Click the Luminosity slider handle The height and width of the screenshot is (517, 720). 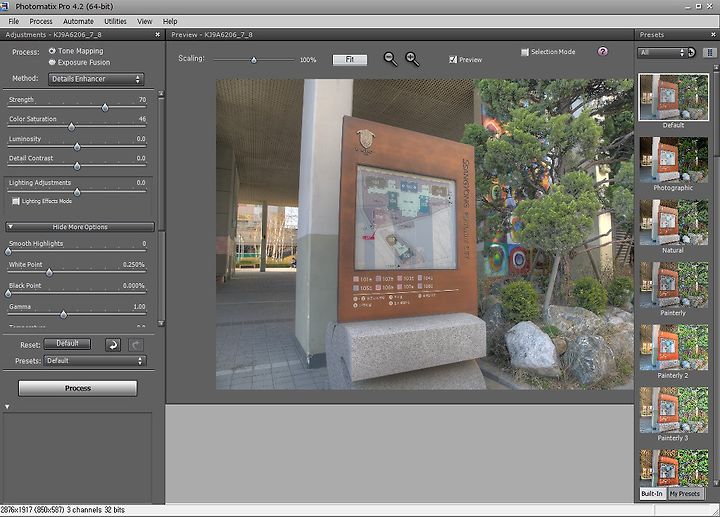pyautogui.click(x=77, y=147)
